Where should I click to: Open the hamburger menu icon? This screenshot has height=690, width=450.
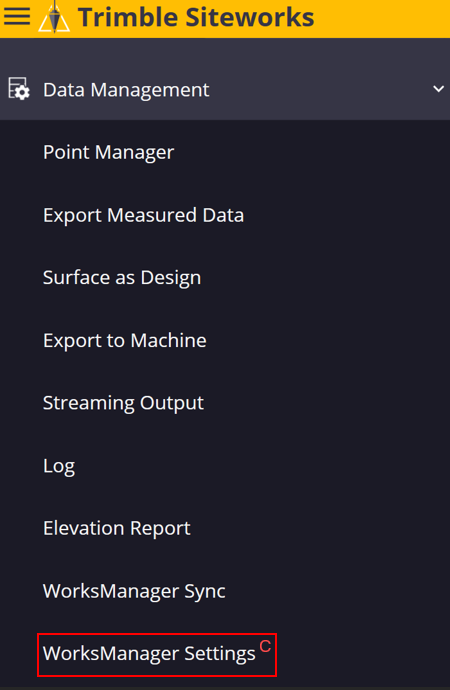click(x=17, y=17)
